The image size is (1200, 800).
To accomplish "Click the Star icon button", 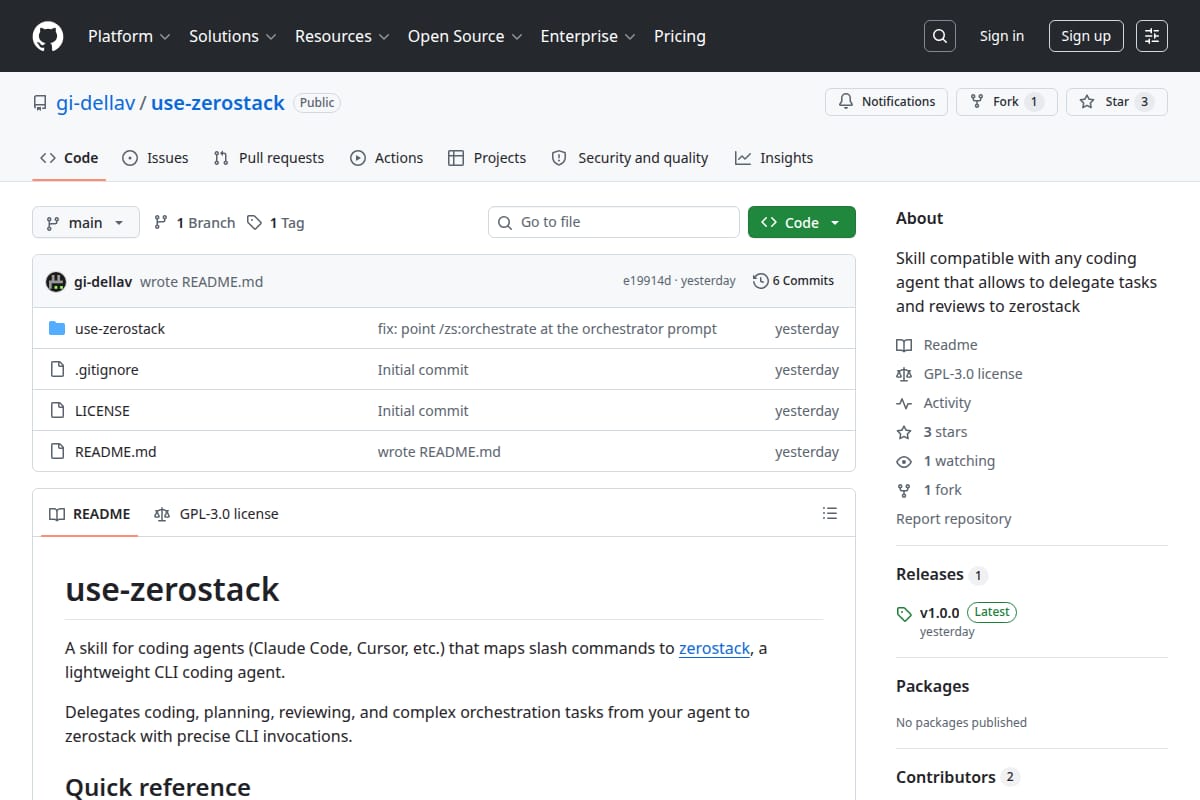I will (x=1117, y=102).
